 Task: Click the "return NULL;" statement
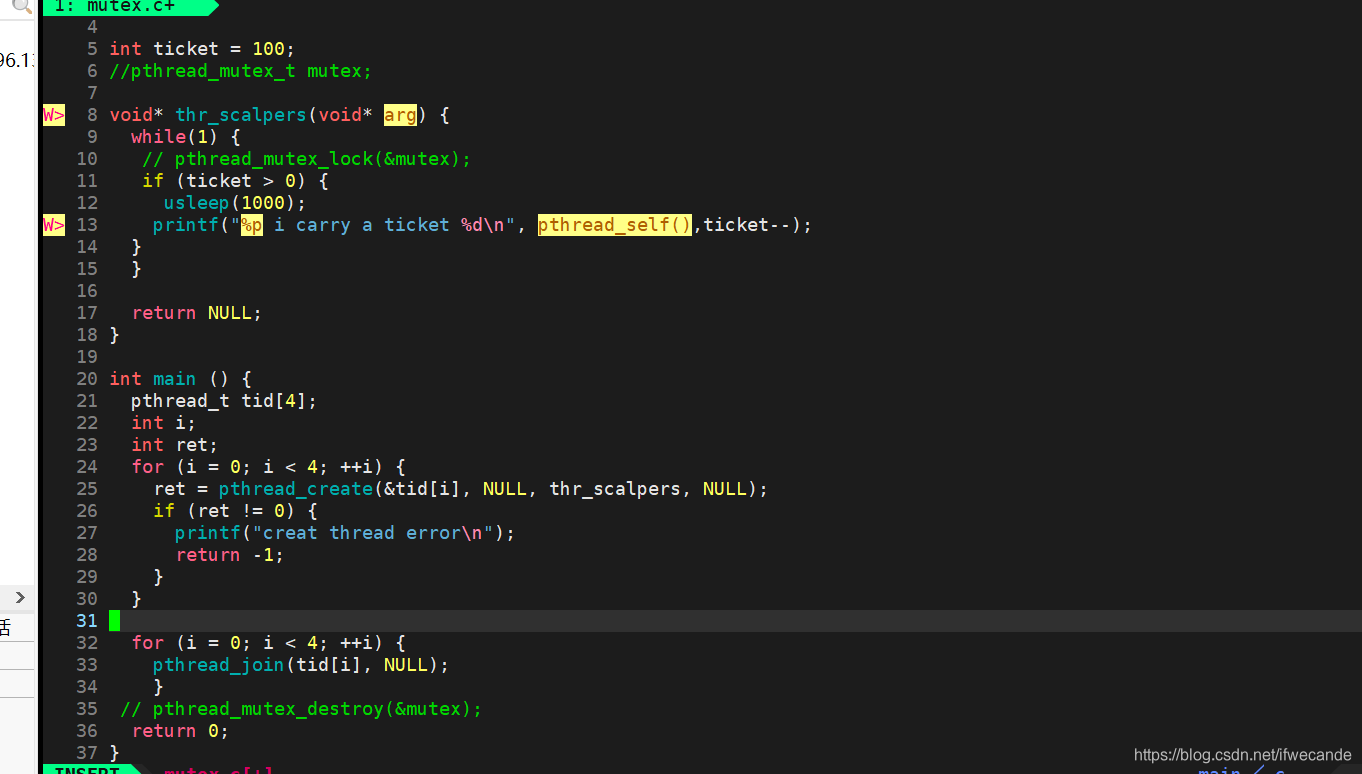coord(197,313)
